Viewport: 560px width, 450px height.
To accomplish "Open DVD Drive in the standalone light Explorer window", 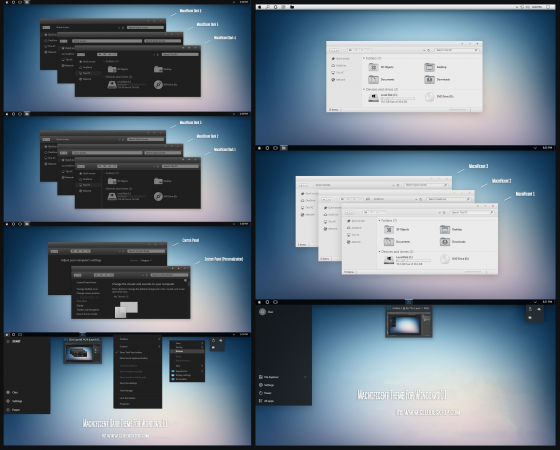I will [x=439, y=97].
